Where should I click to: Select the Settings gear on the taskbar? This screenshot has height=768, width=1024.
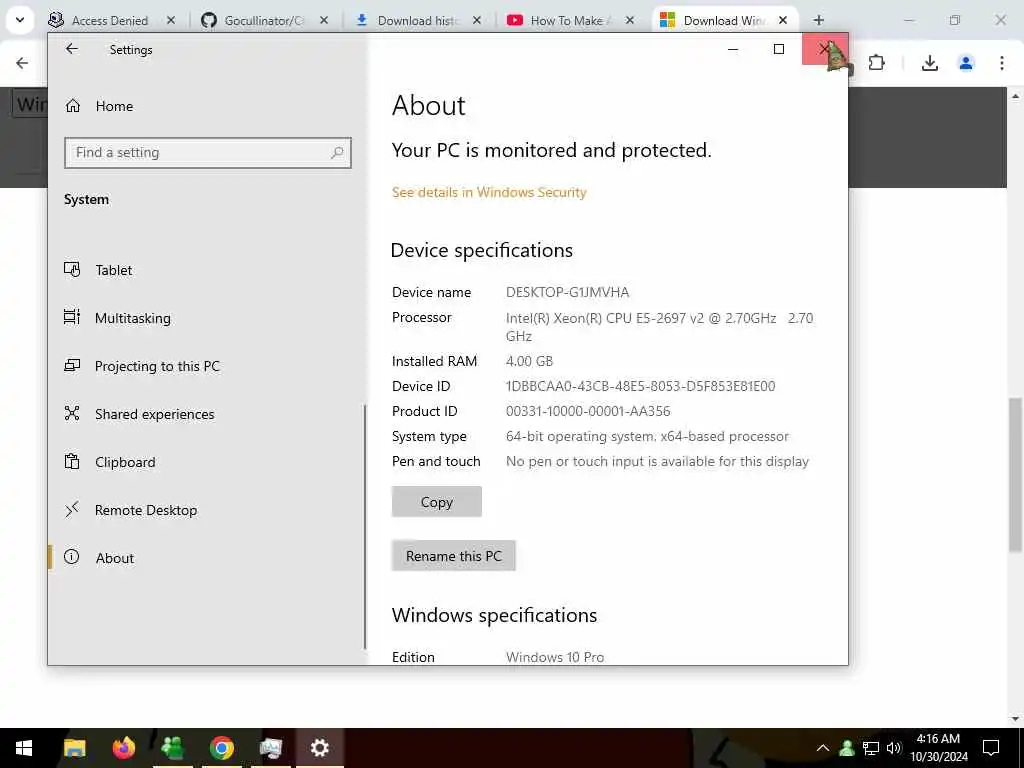(x=319, y=748)
